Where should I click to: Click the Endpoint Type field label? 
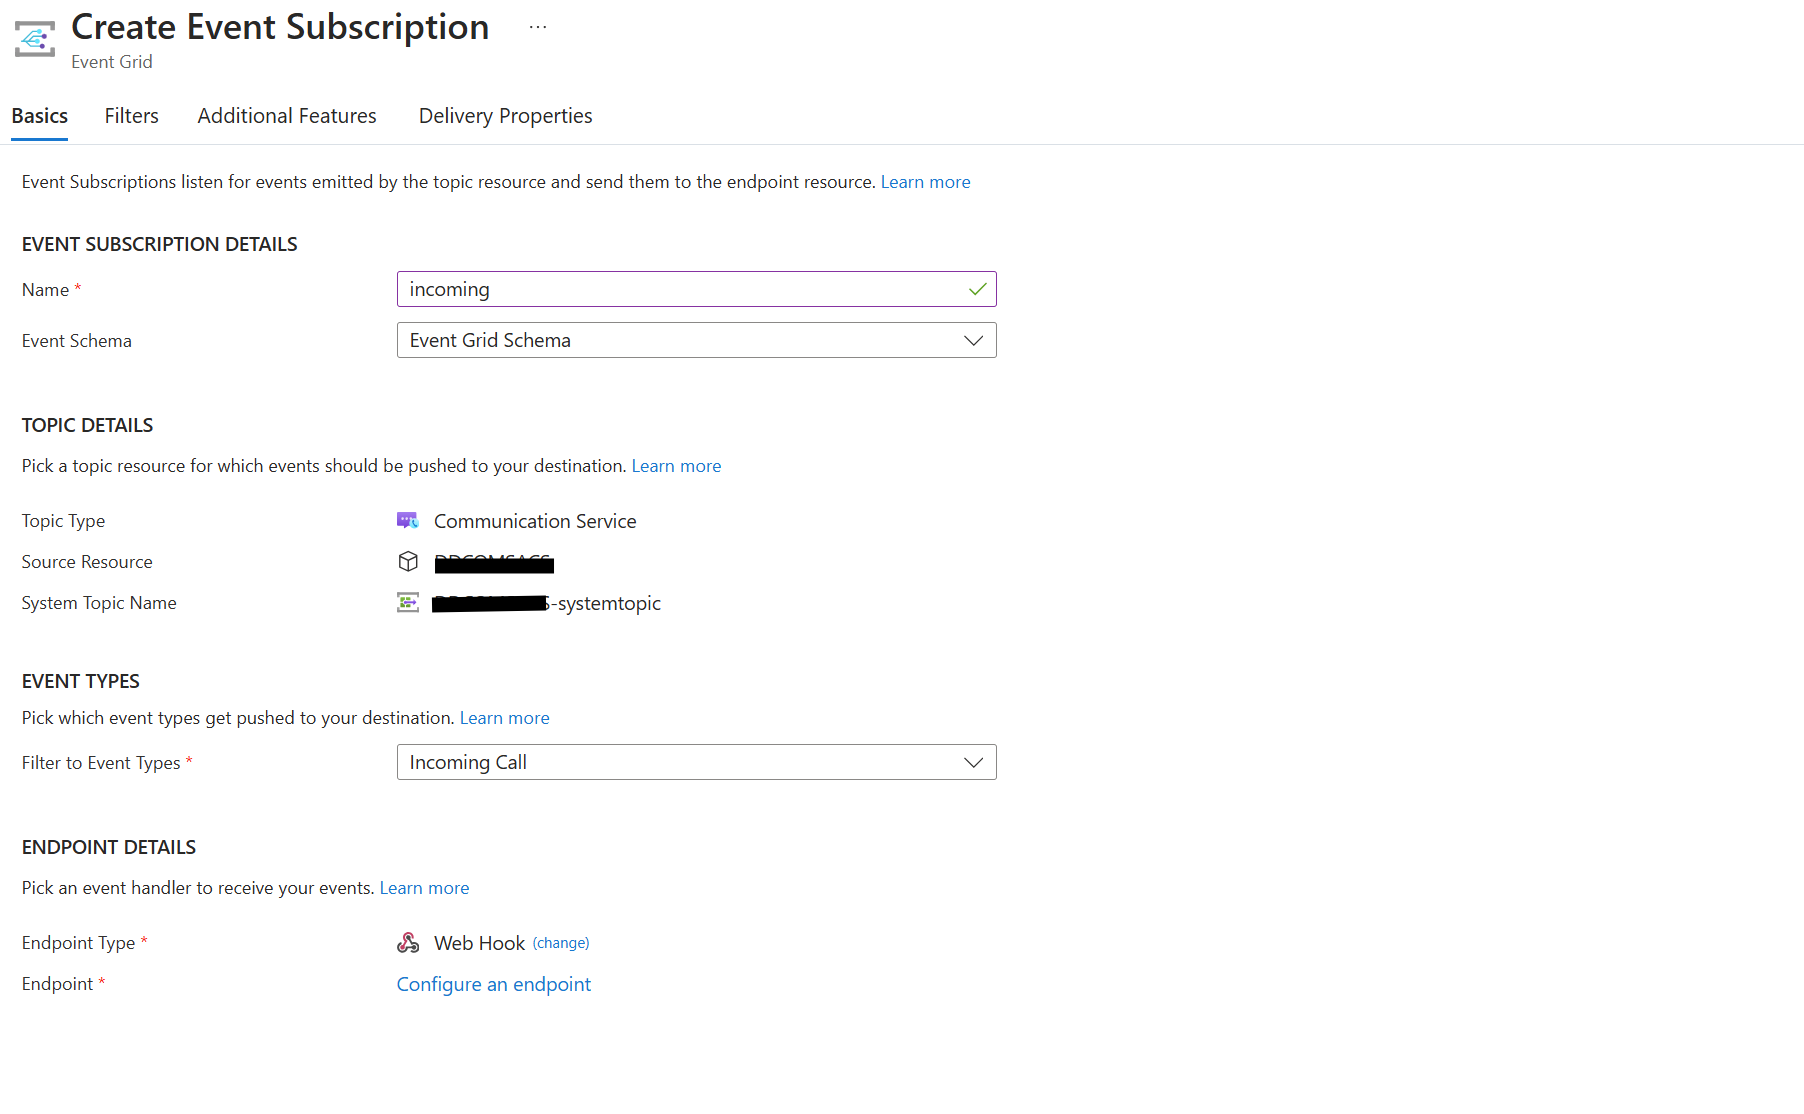[78, 943]
